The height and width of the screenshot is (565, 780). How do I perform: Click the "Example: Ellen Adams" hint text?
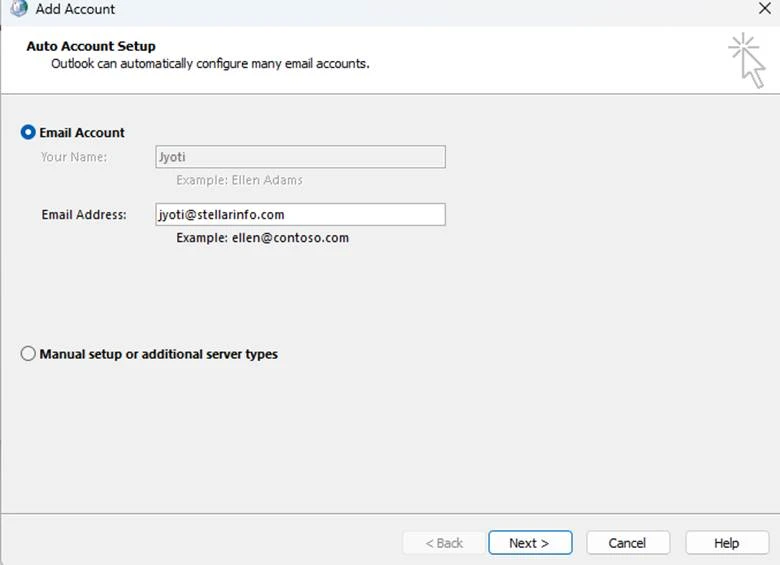(x=239, y=180)
